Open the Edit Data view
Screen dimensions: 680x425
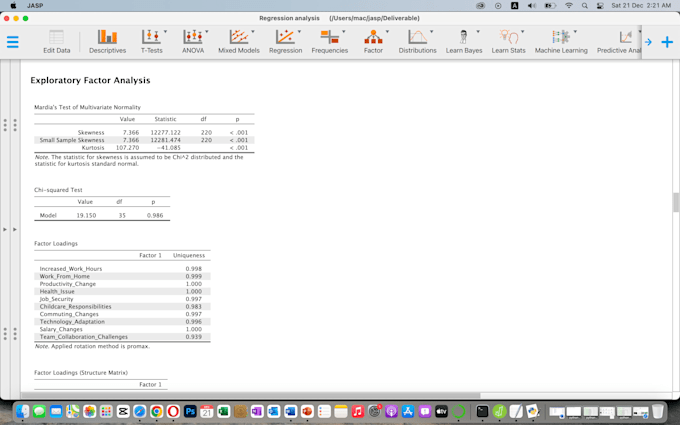pos(56,42)
